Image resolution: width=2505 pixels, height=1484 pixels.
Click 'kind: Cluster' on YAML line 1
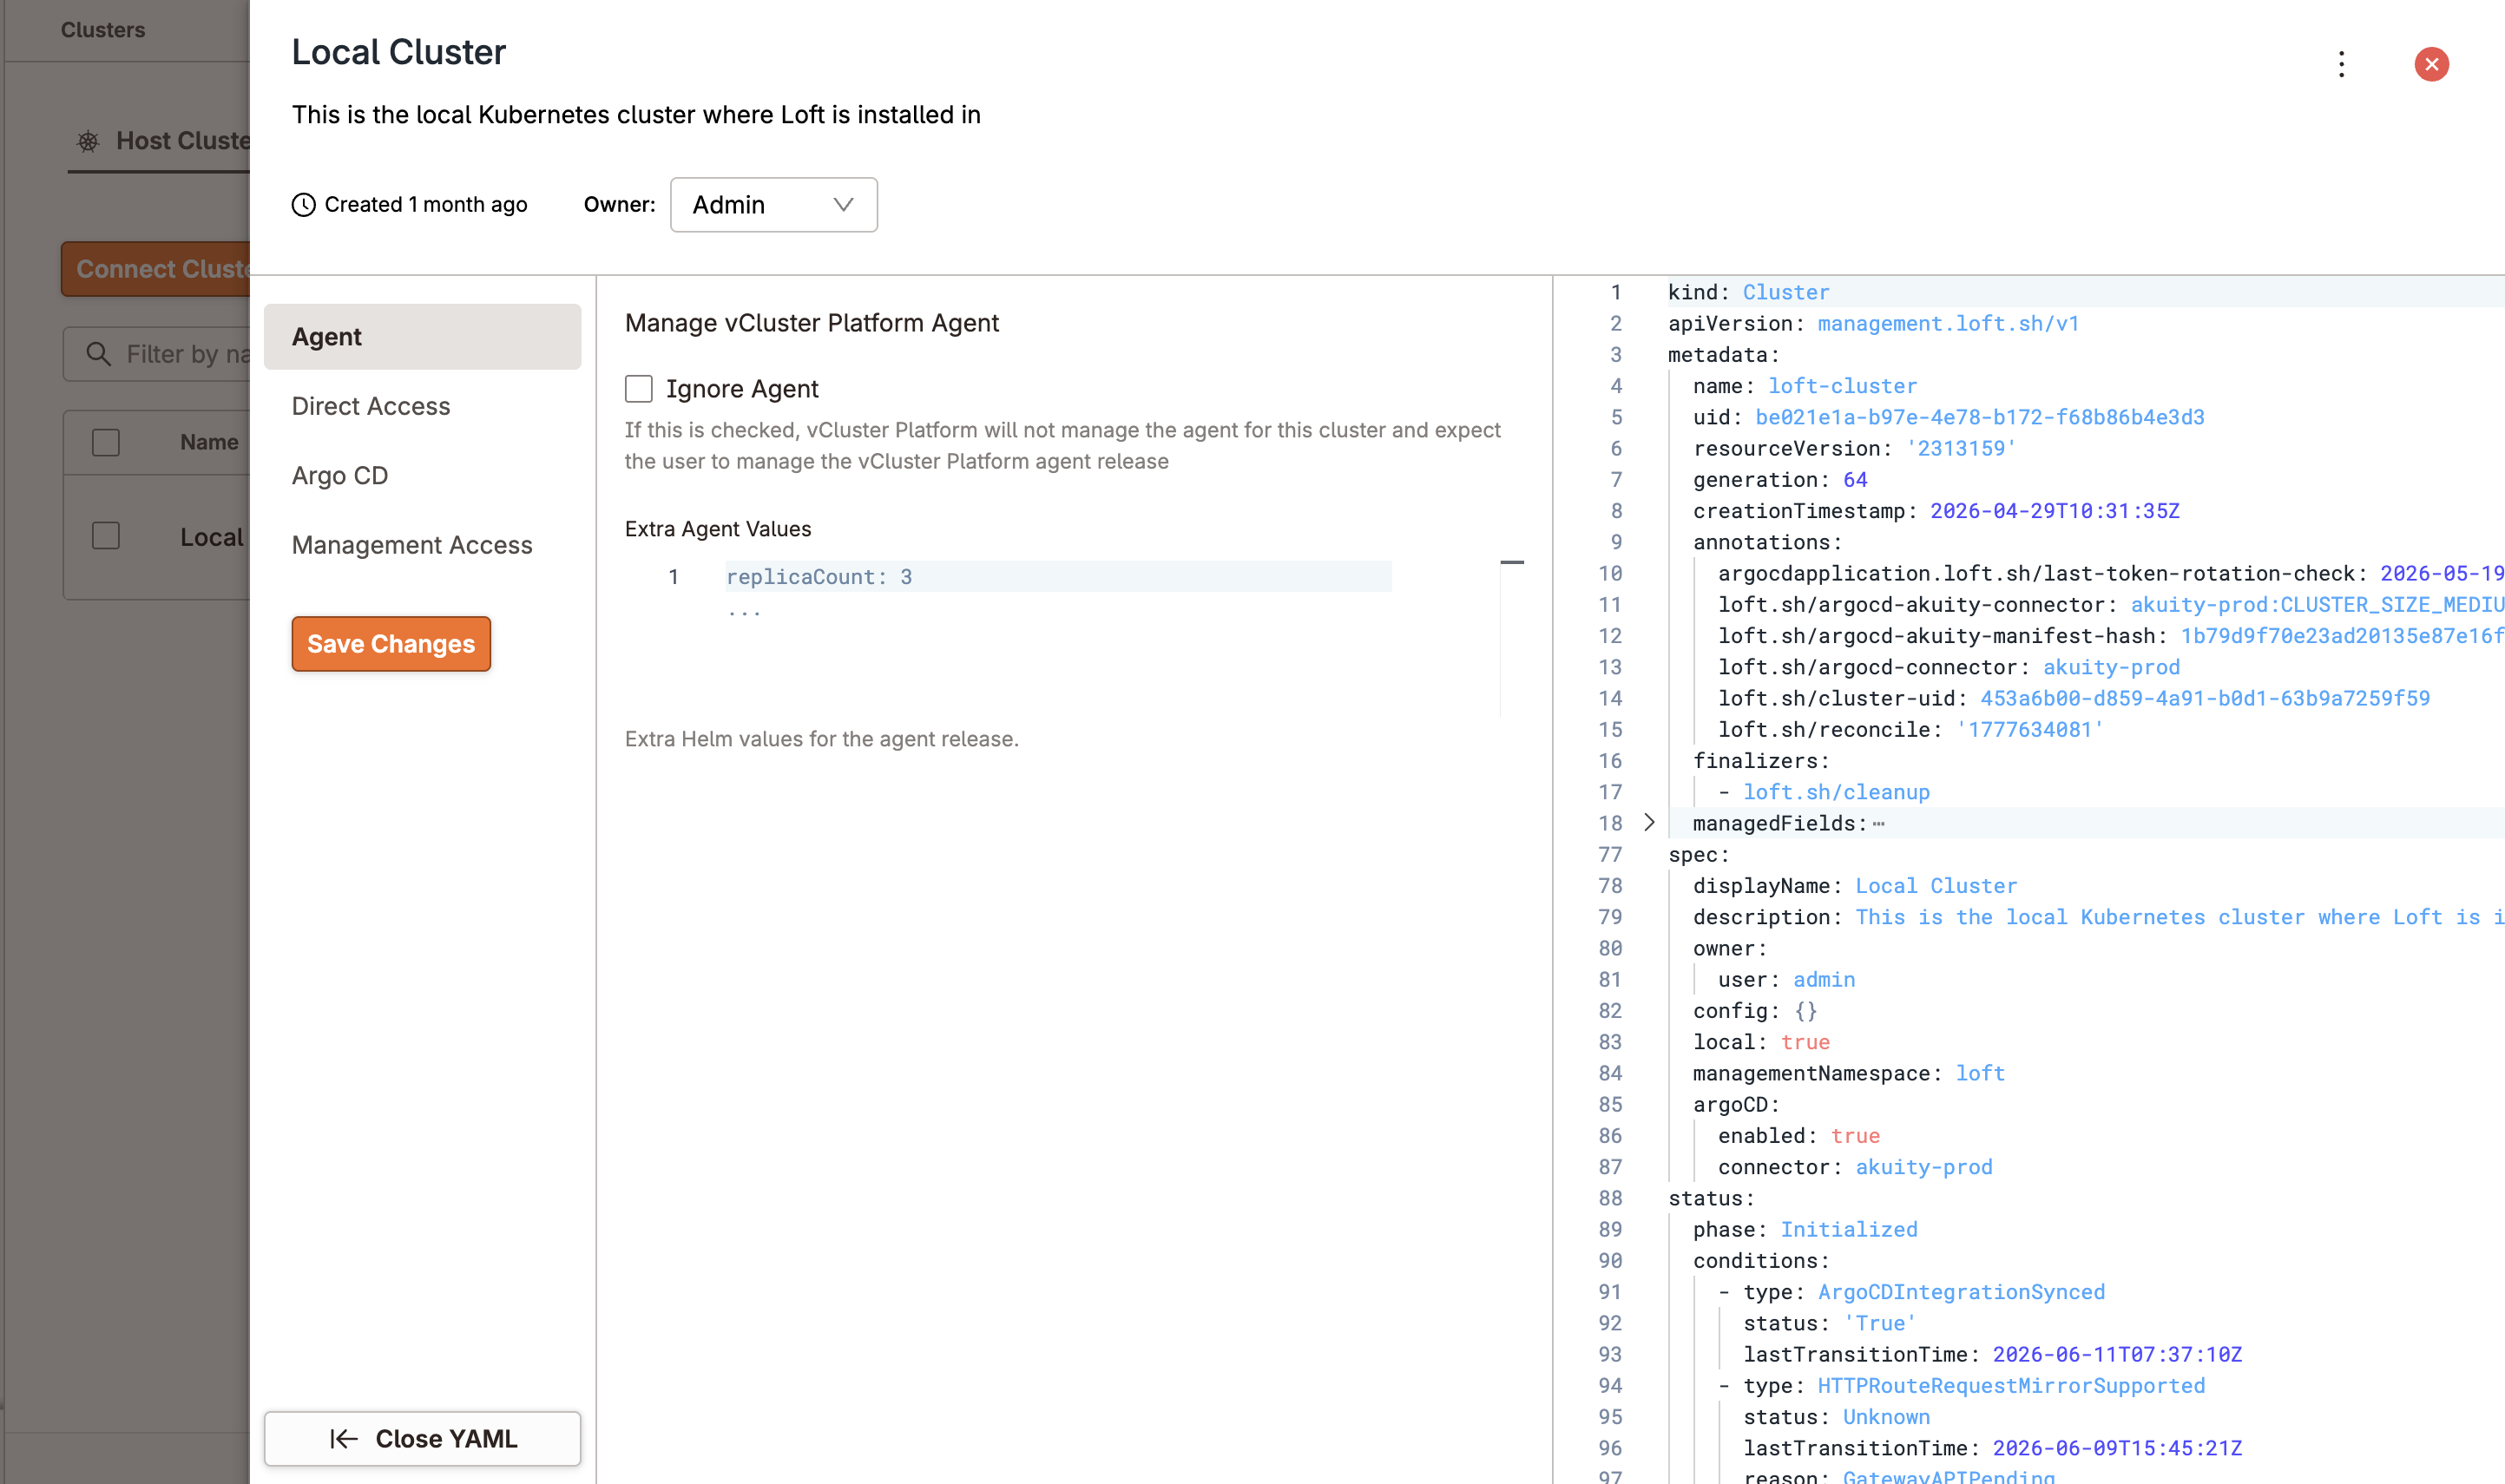[1749, 292]
